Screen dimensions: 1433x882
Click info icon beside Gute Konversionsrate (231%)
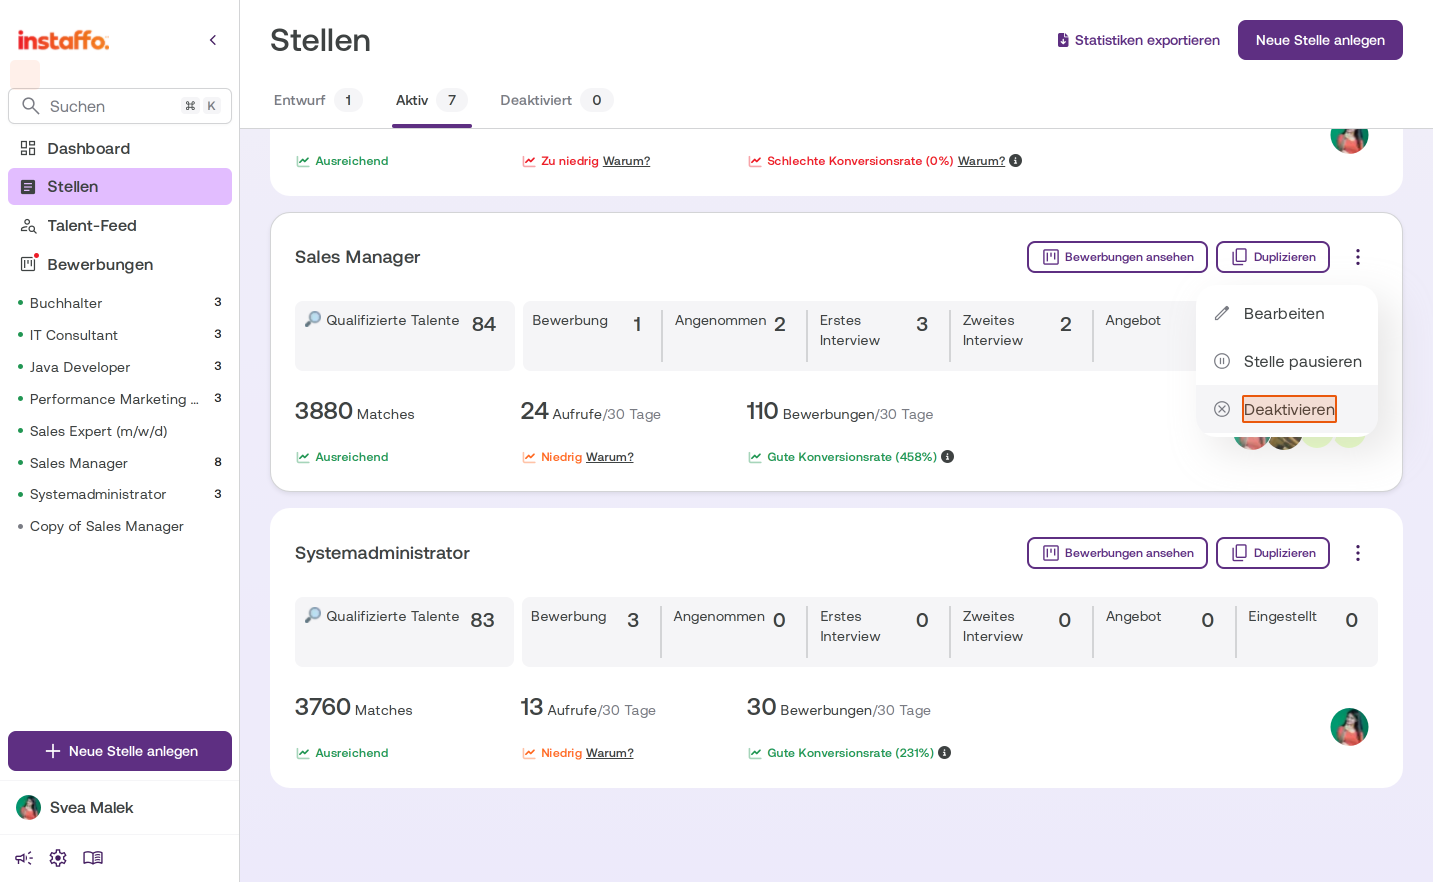(x=945, y=753)
